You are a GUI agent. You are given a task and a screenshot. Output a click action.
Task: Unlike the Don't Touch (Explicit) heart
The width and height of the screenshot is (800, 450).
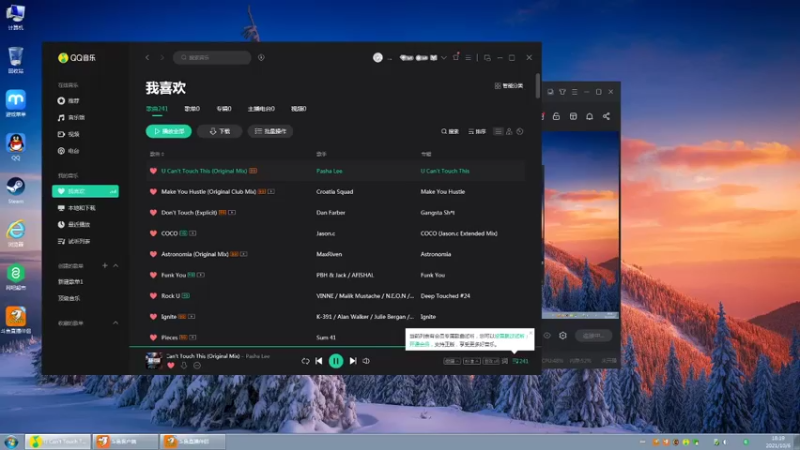153,213
